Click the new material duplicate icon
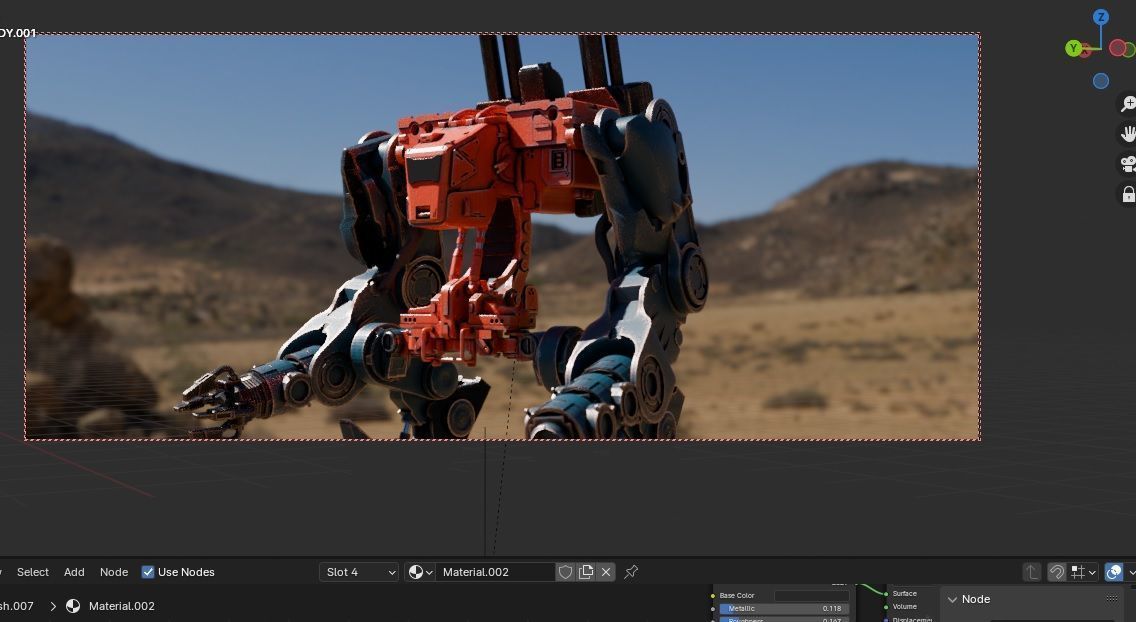 coord(585,572)
